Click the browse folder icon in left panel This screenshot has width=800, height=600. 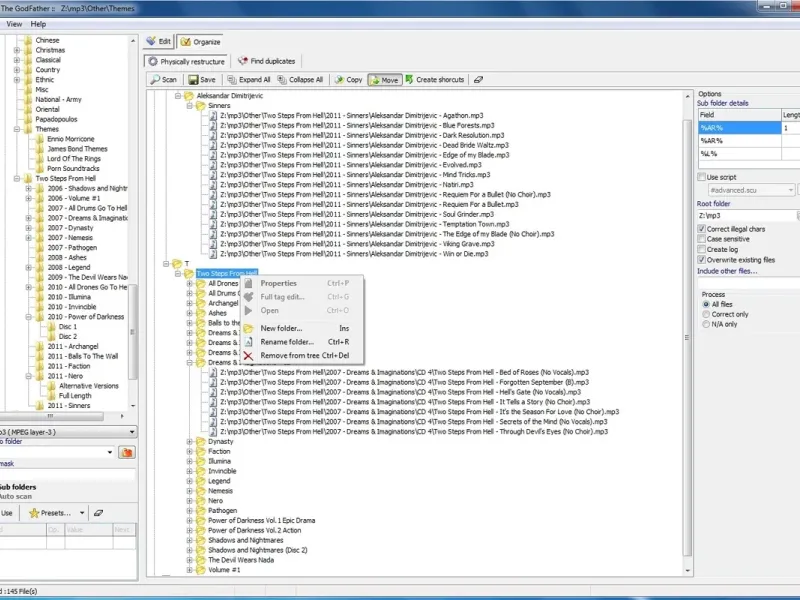click(x=126, y=452)
